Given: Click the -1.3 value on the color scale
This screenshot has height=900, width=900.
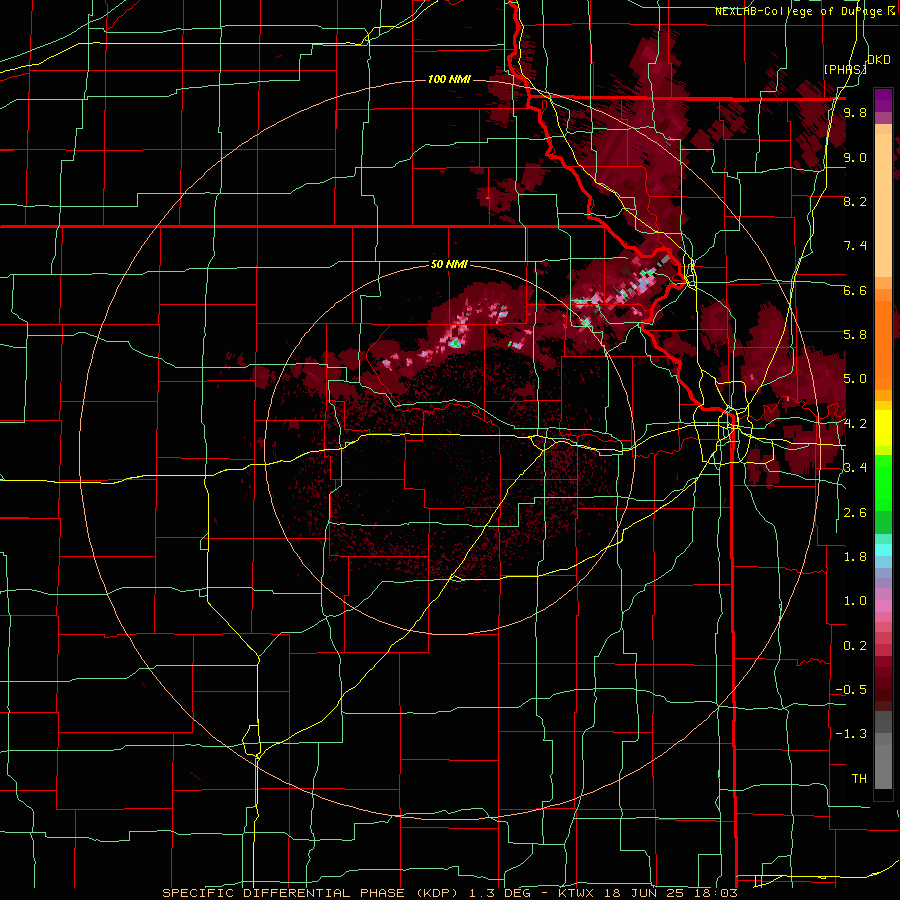Looking at the screenshot, I should click(x=851, y=734).
